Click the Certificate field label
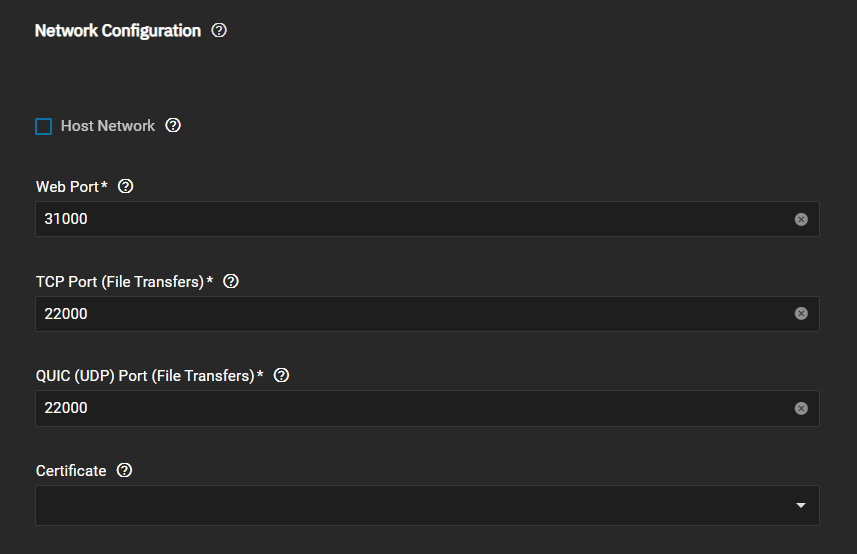This screenshot has height=554, width=857. [x=71, y=471]
